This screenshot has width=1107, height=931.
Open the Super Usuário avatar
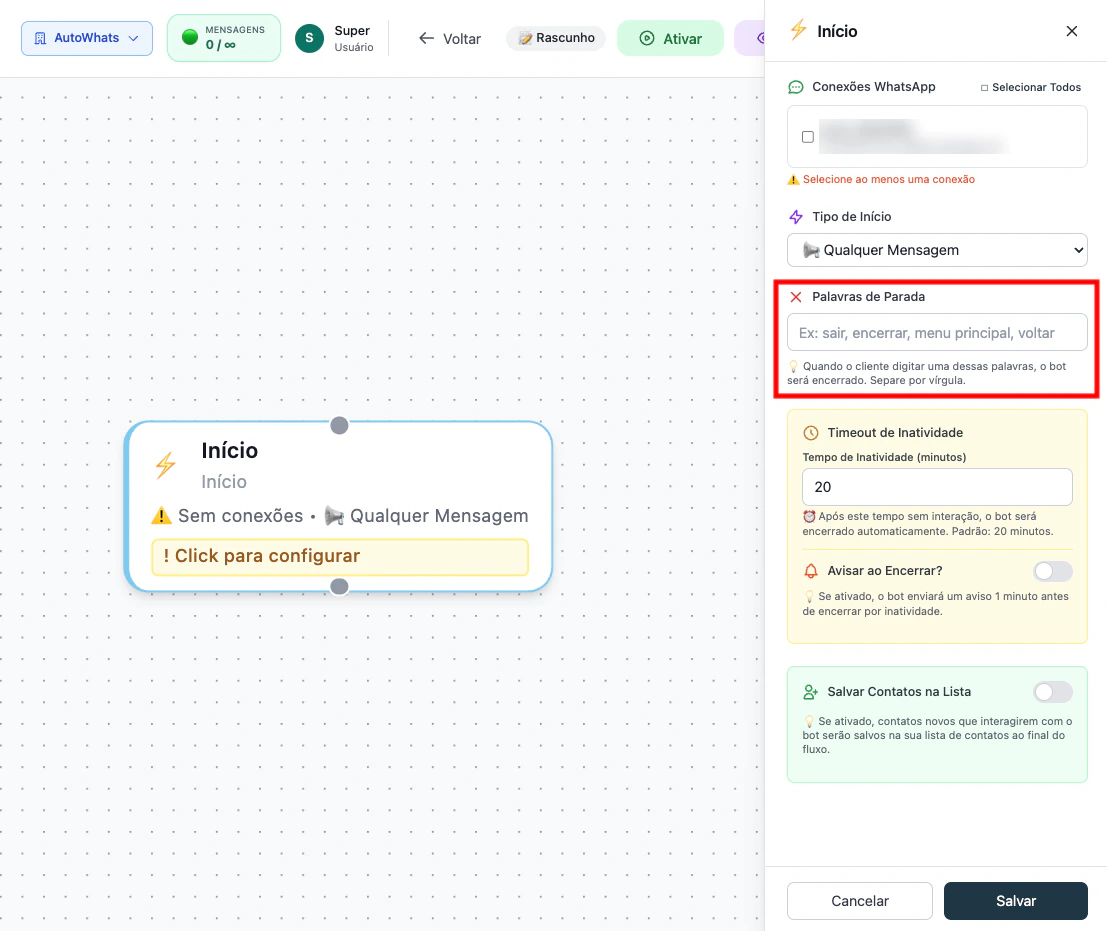coord(309,38)
